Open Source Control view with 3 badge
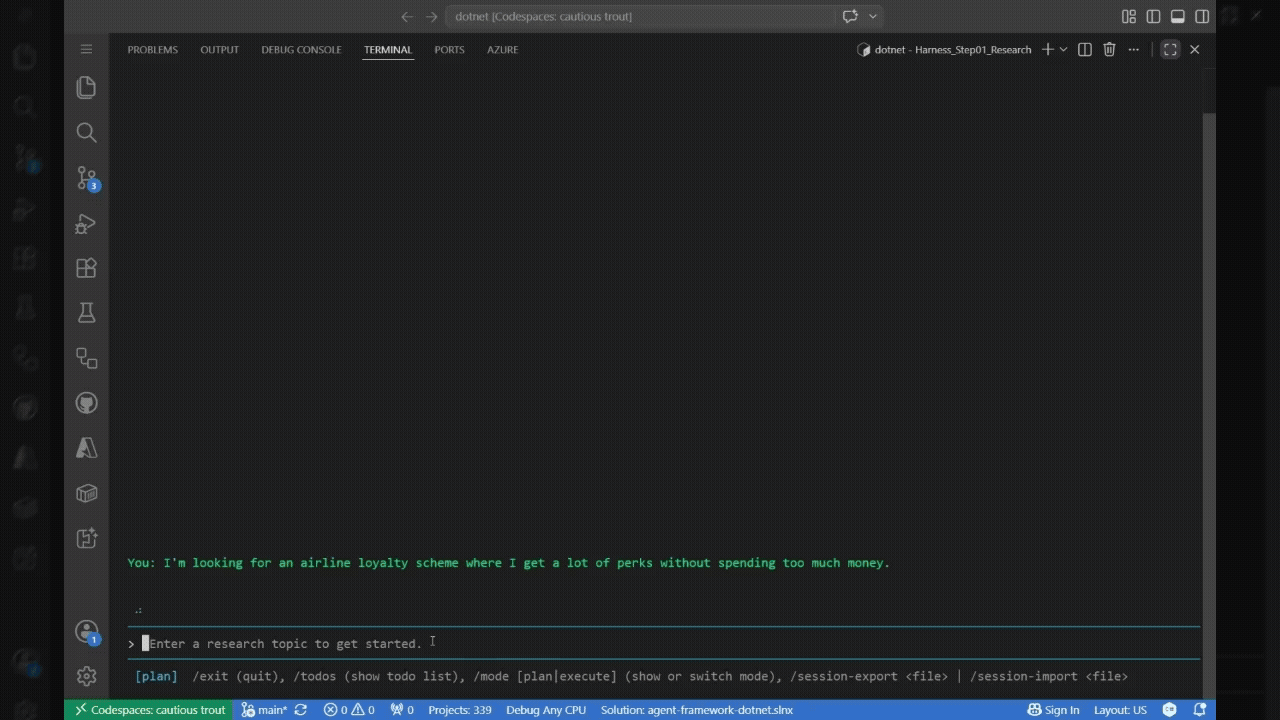Screen dimensions: 1280x720 click(86, 178)
